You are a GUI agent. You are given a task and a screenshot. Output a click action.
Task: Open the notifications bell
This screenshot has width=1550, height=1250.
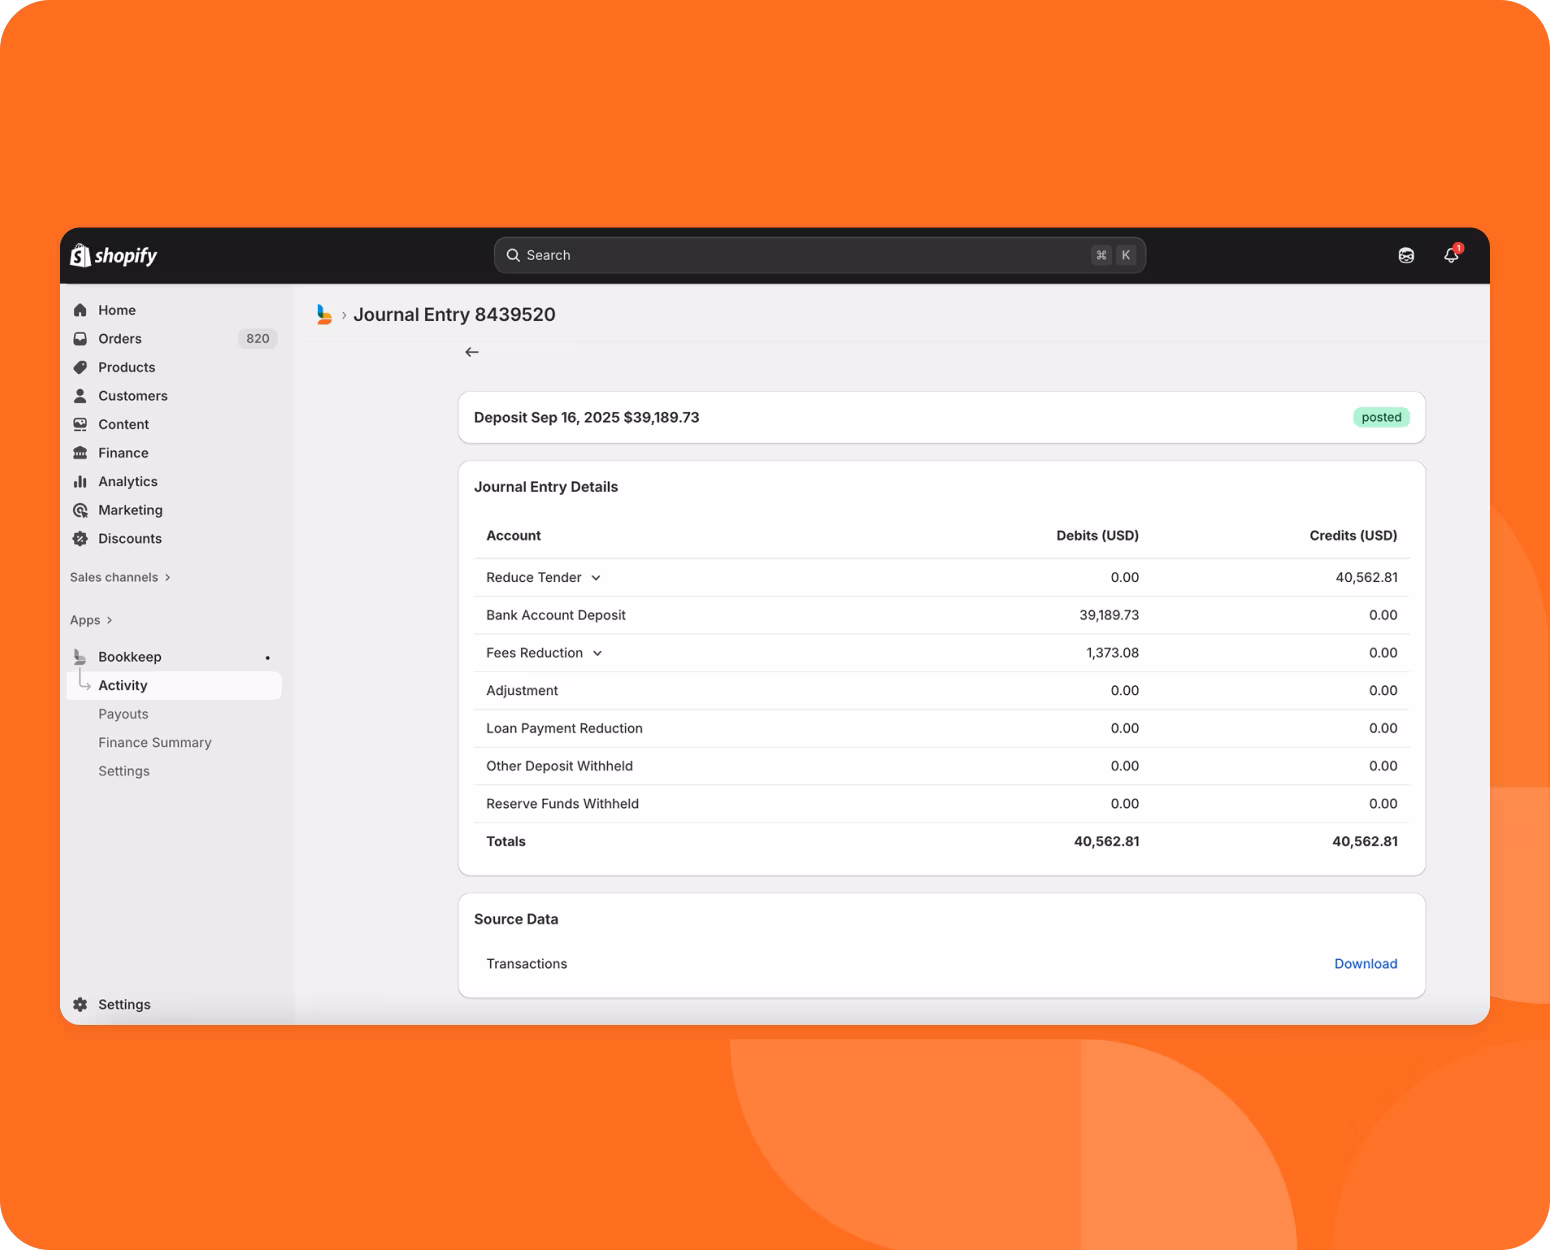(x=1451, y=255)
